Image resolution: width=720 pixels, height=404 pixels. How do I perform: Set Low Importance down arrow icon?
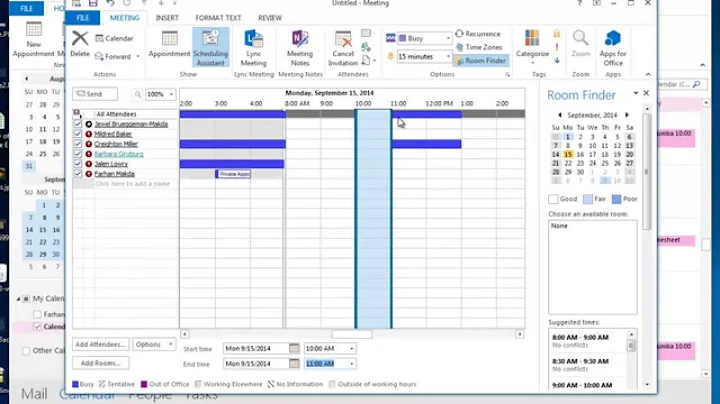(557, 60)
